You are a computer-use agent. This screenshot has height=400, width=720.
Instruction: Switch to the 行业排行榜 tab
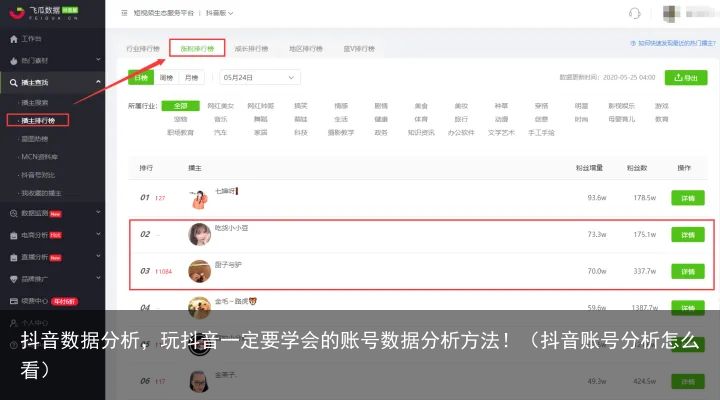point(143,48)
